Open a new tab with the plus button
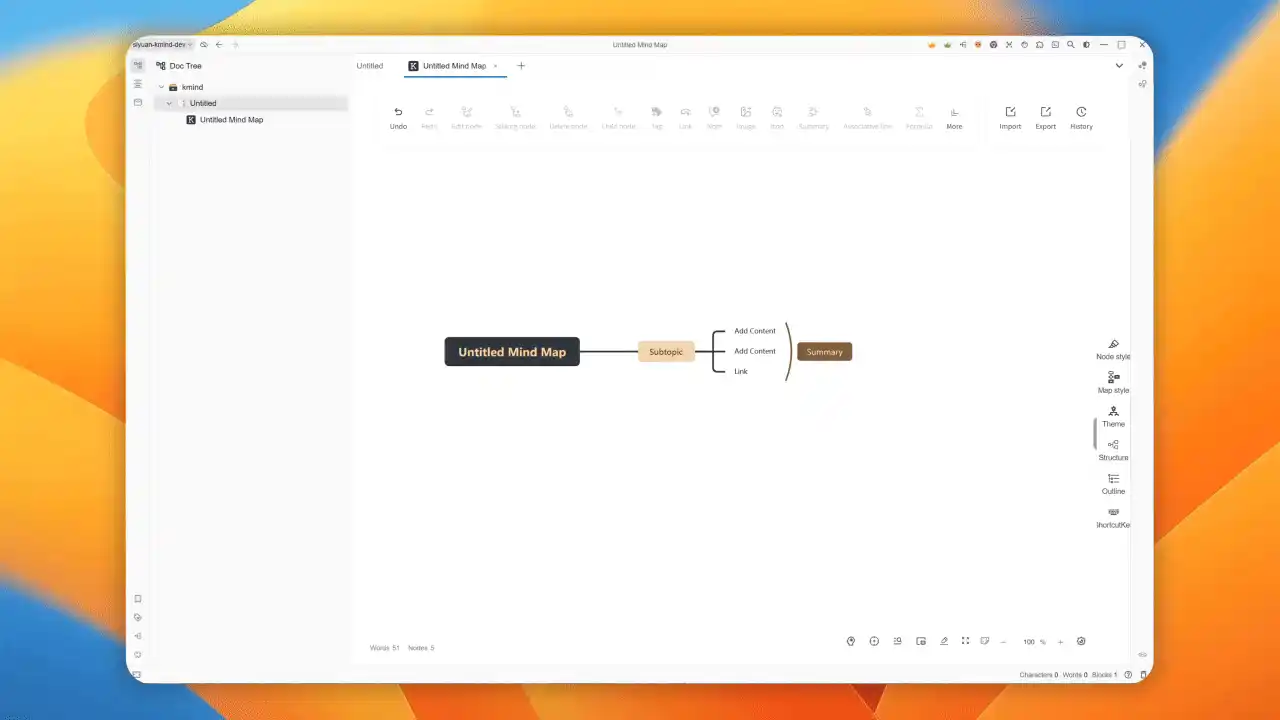 point(521,66)
